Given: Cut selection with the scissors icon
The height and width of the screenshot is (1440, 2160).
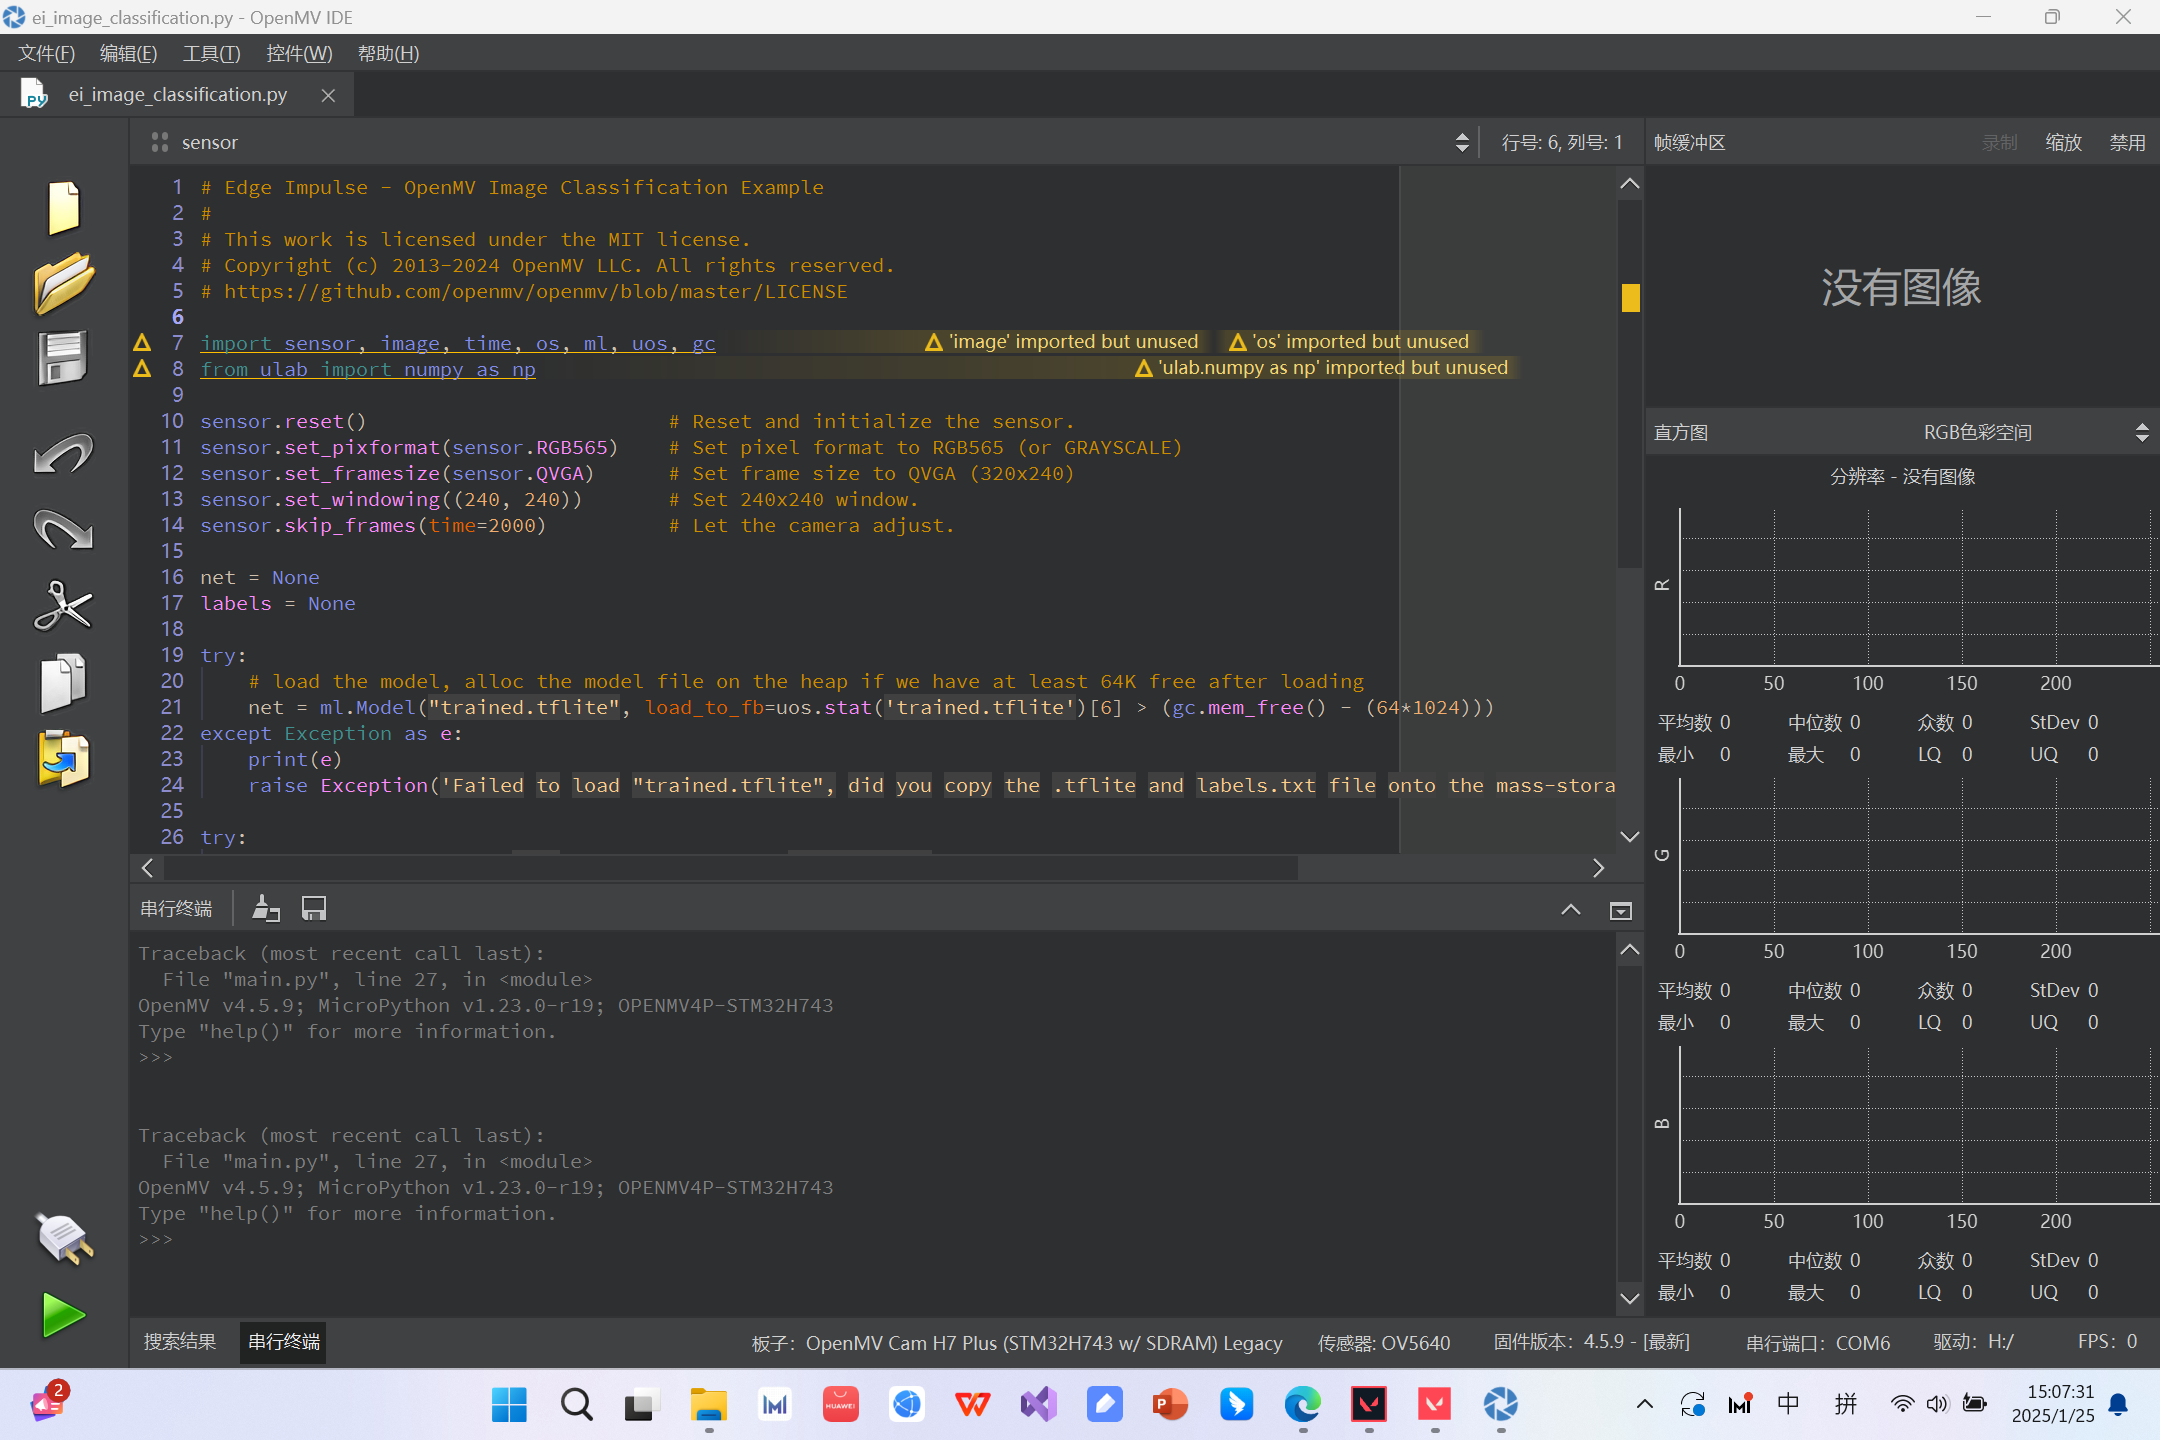Looking at the screenshot, I should 64,605.
